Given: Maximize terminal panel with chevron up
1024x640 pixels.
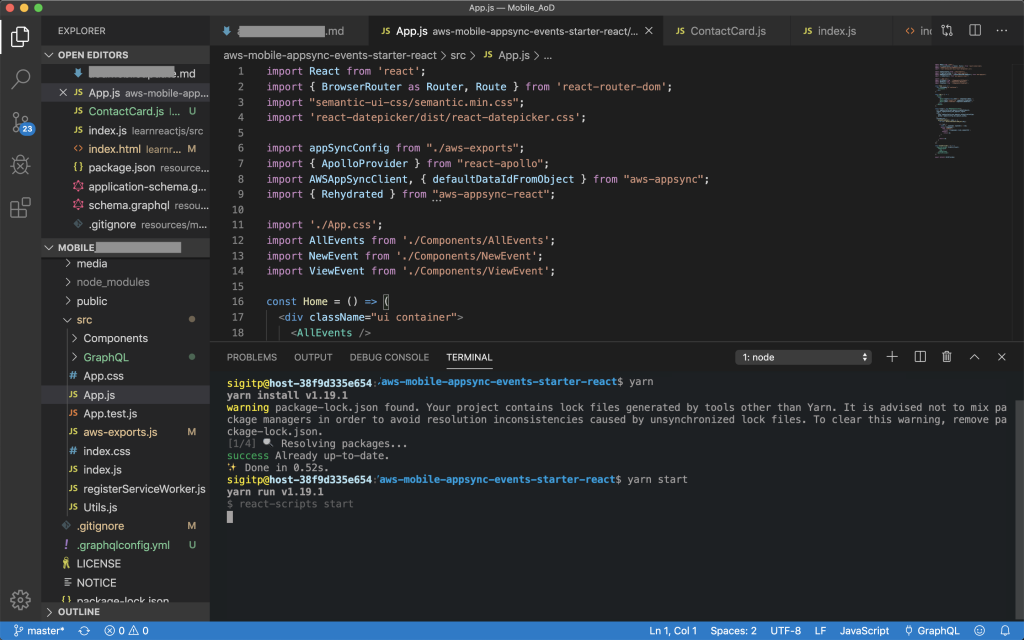Looking at the screenshot, I should click(x=974, y=357).
